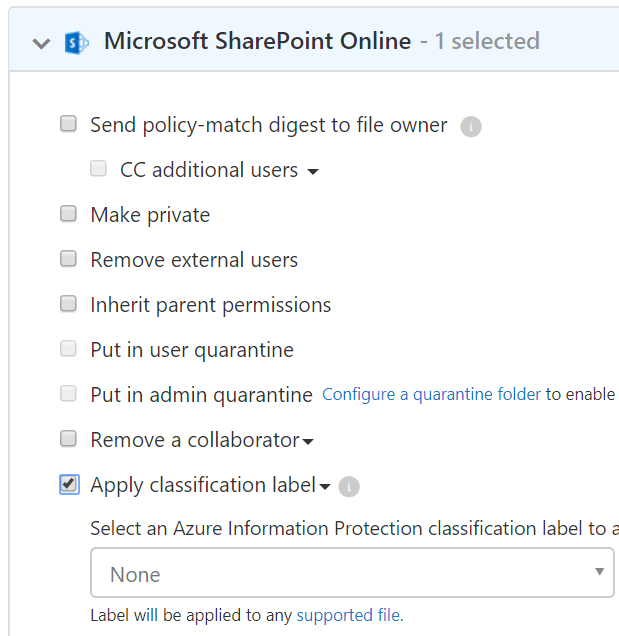Tick the Remove a collaborator checkbox
The height and width of the screenshot is (636, 619).
coord(69,439)
